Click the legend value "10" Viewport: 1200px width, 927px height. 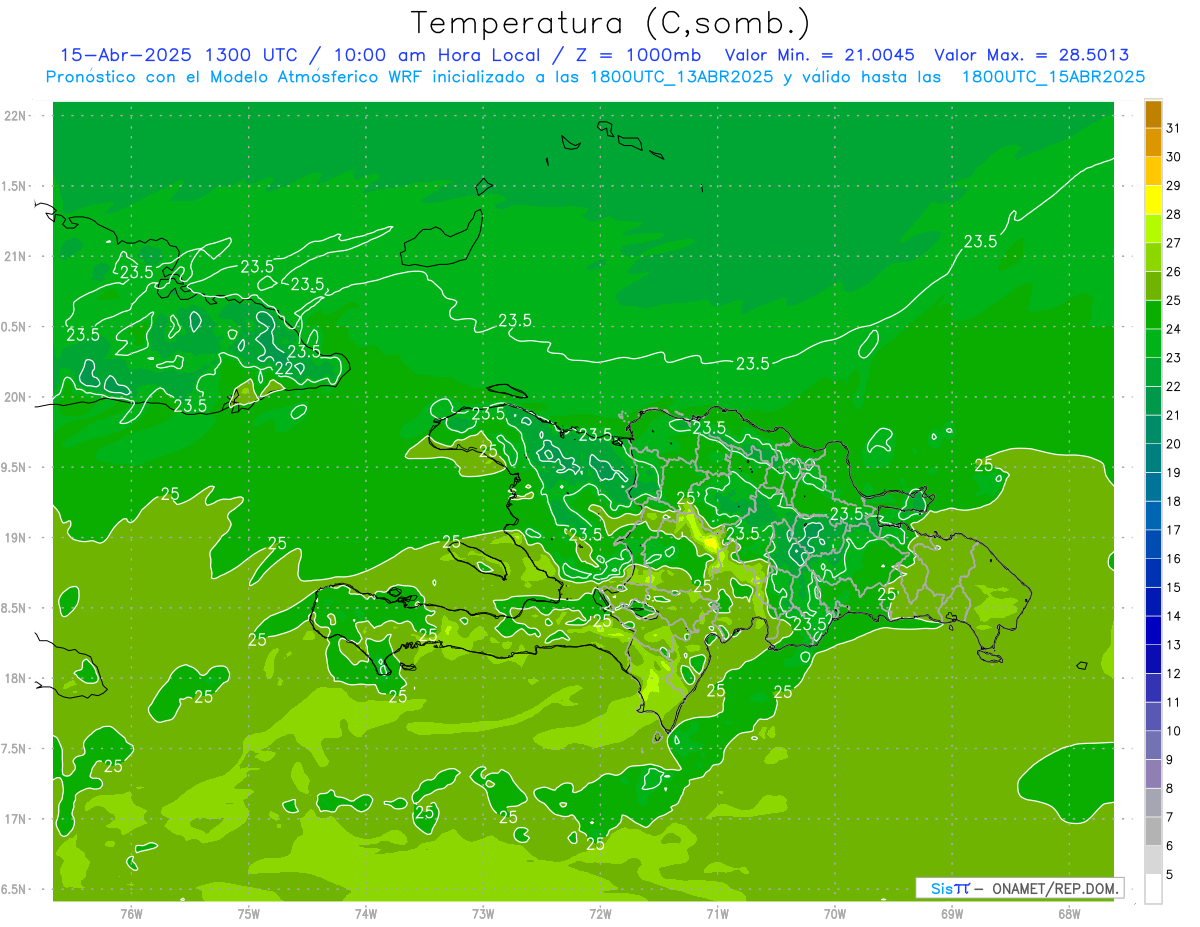pyautogui.click(x=1173, y=731)
